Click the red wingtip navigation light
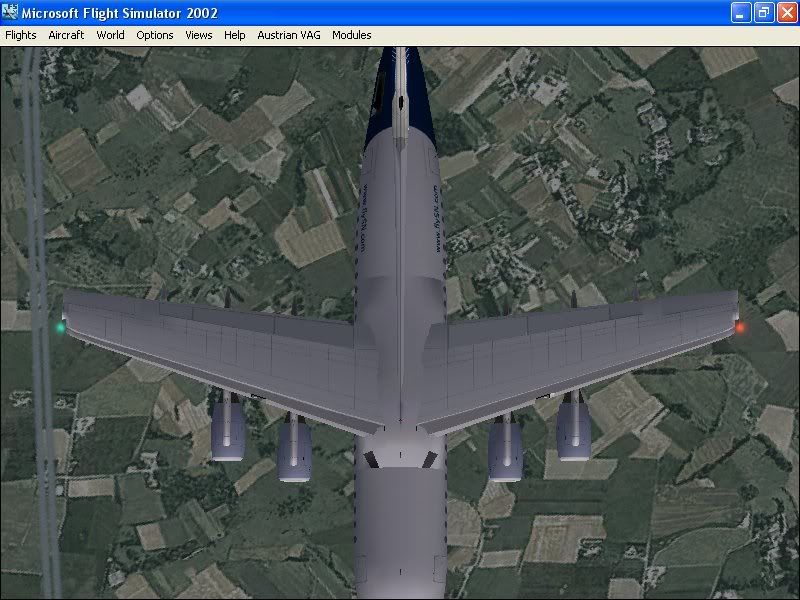The height and width of the screenshot is (600, 800). [740, 327]
